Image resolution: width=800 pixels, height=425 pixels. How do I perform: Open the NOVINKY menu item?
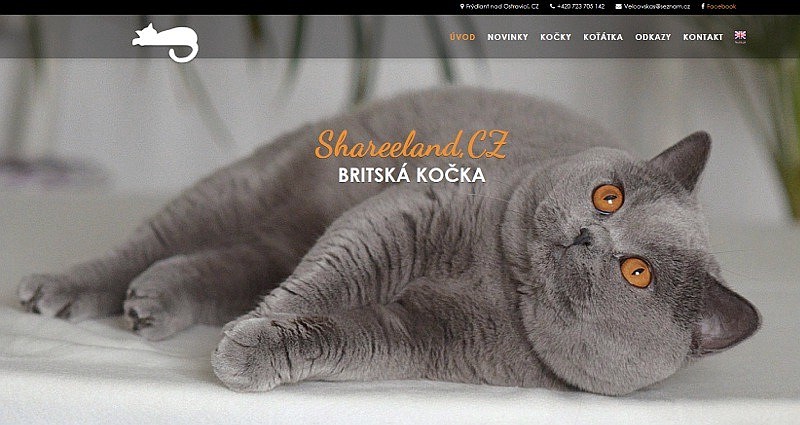(508, 37)
